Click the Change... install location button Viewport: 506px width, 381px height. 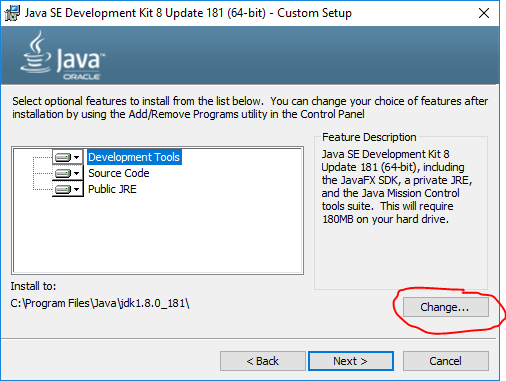tap(446, 307)
